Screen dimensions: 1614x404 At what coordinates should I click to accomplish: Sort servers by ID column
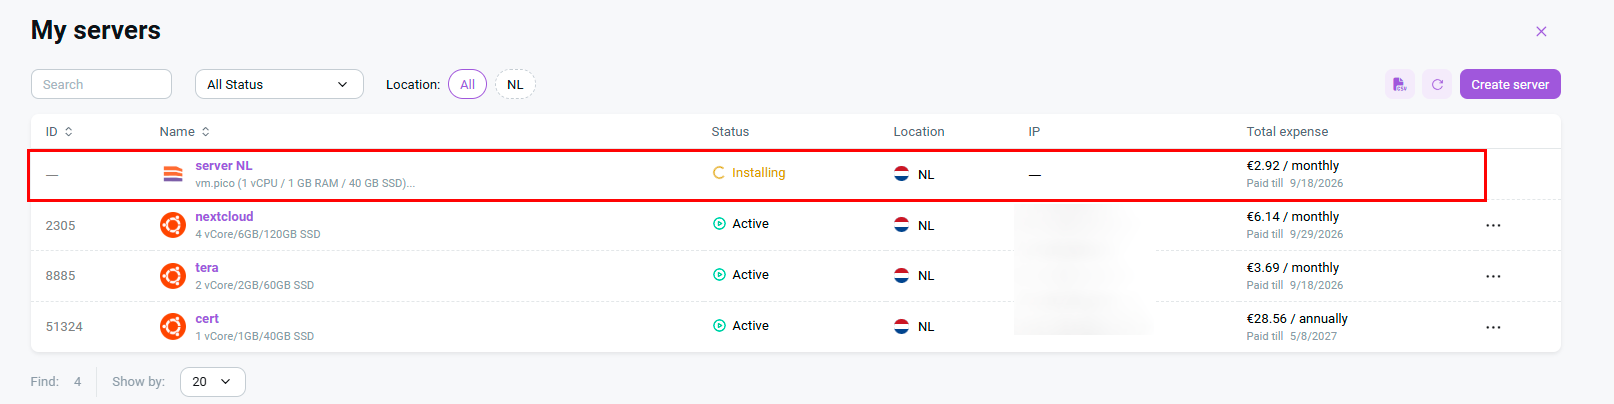coord(59,131)
